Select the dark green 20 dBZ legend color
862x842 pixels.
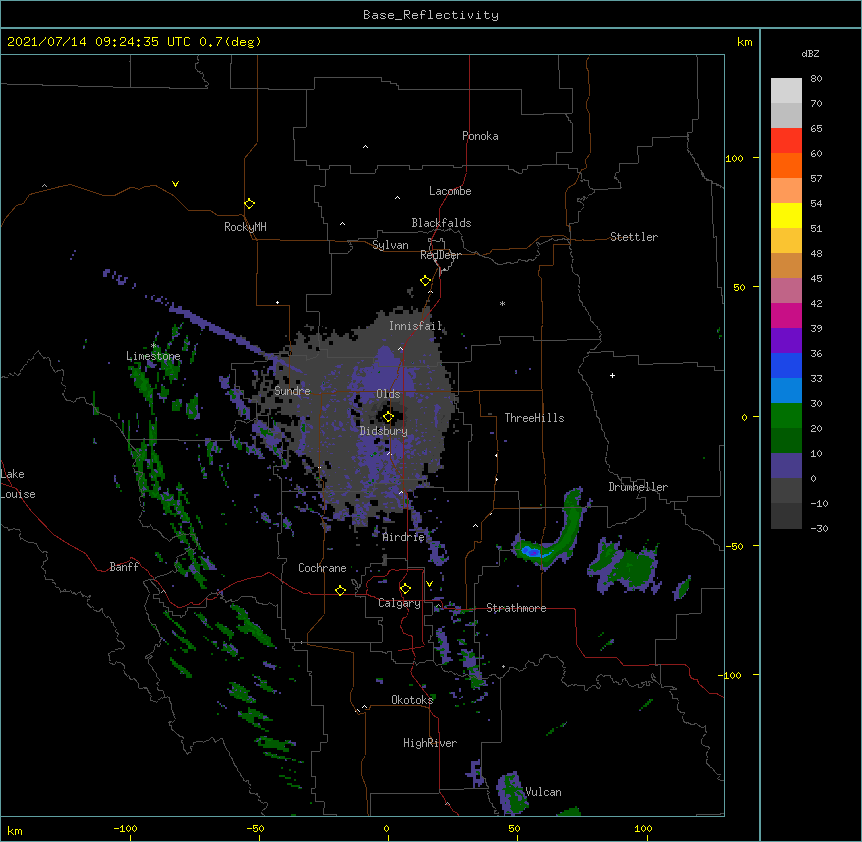[x=786, y=440]
